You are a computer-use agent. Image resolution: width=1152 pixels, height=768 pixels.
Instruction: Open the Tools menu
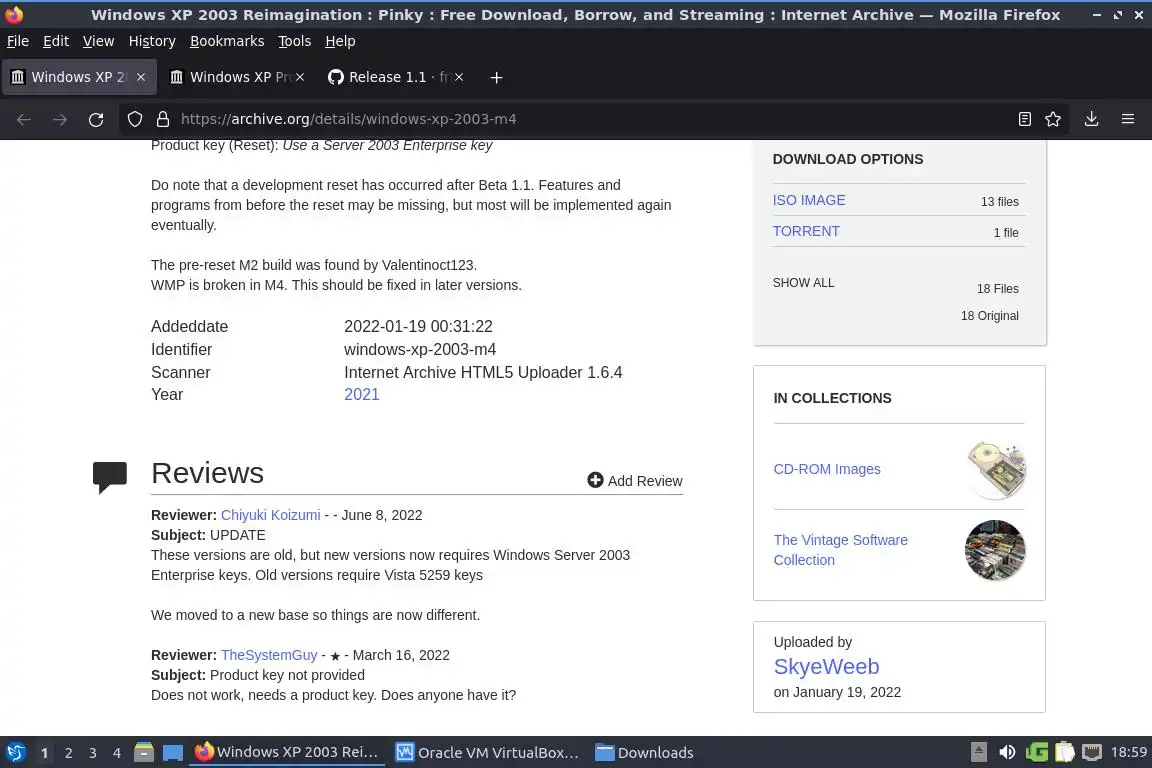pos(295,41)
